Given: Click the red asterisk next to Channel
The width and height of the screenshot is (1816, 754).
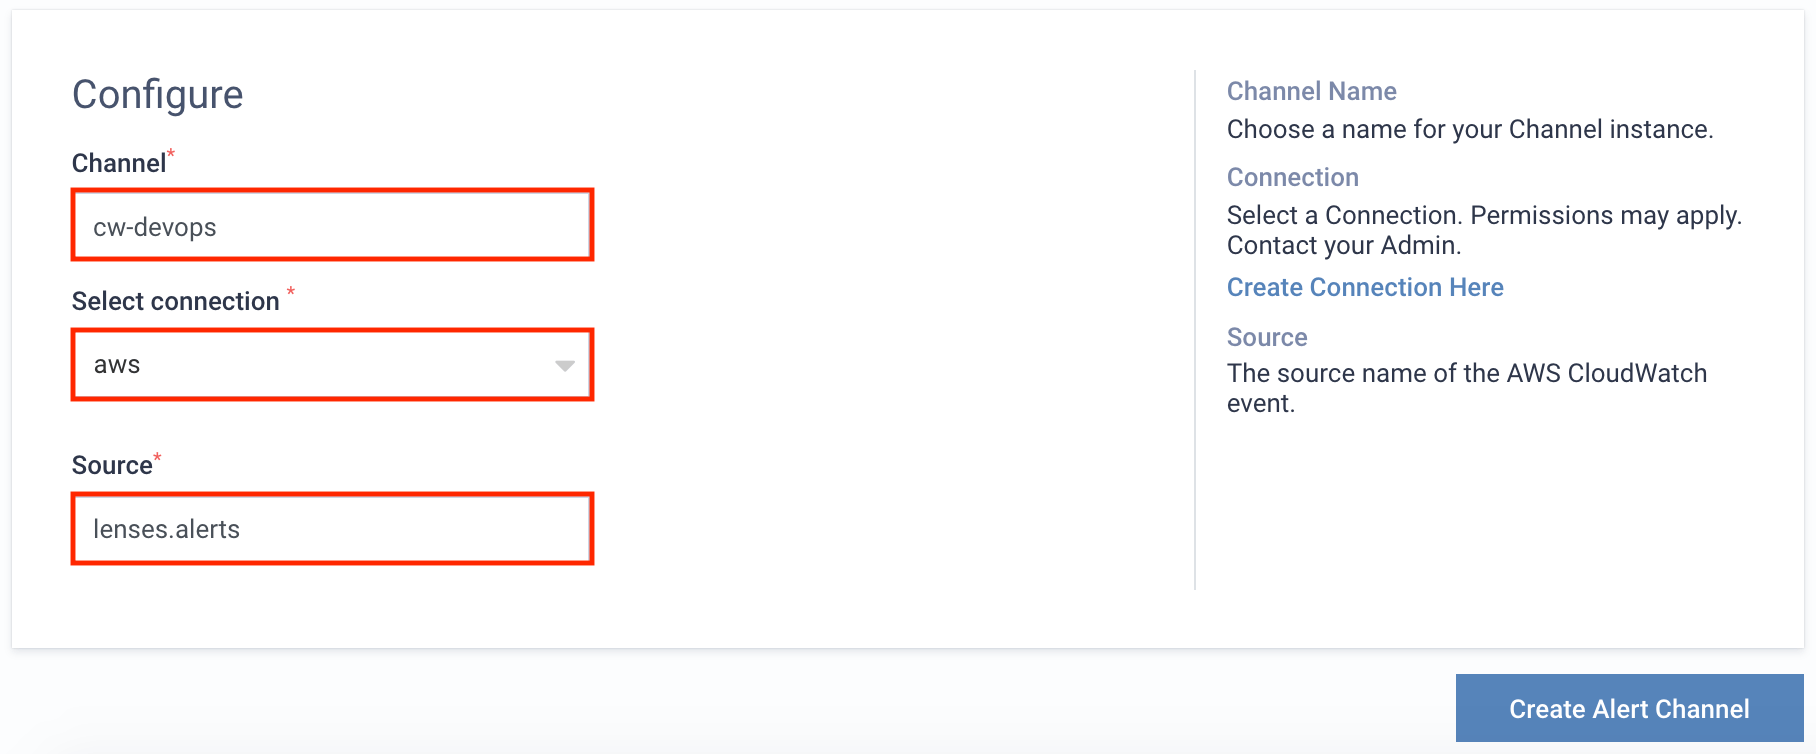Looking at the screenshot, I should (171, 153).
